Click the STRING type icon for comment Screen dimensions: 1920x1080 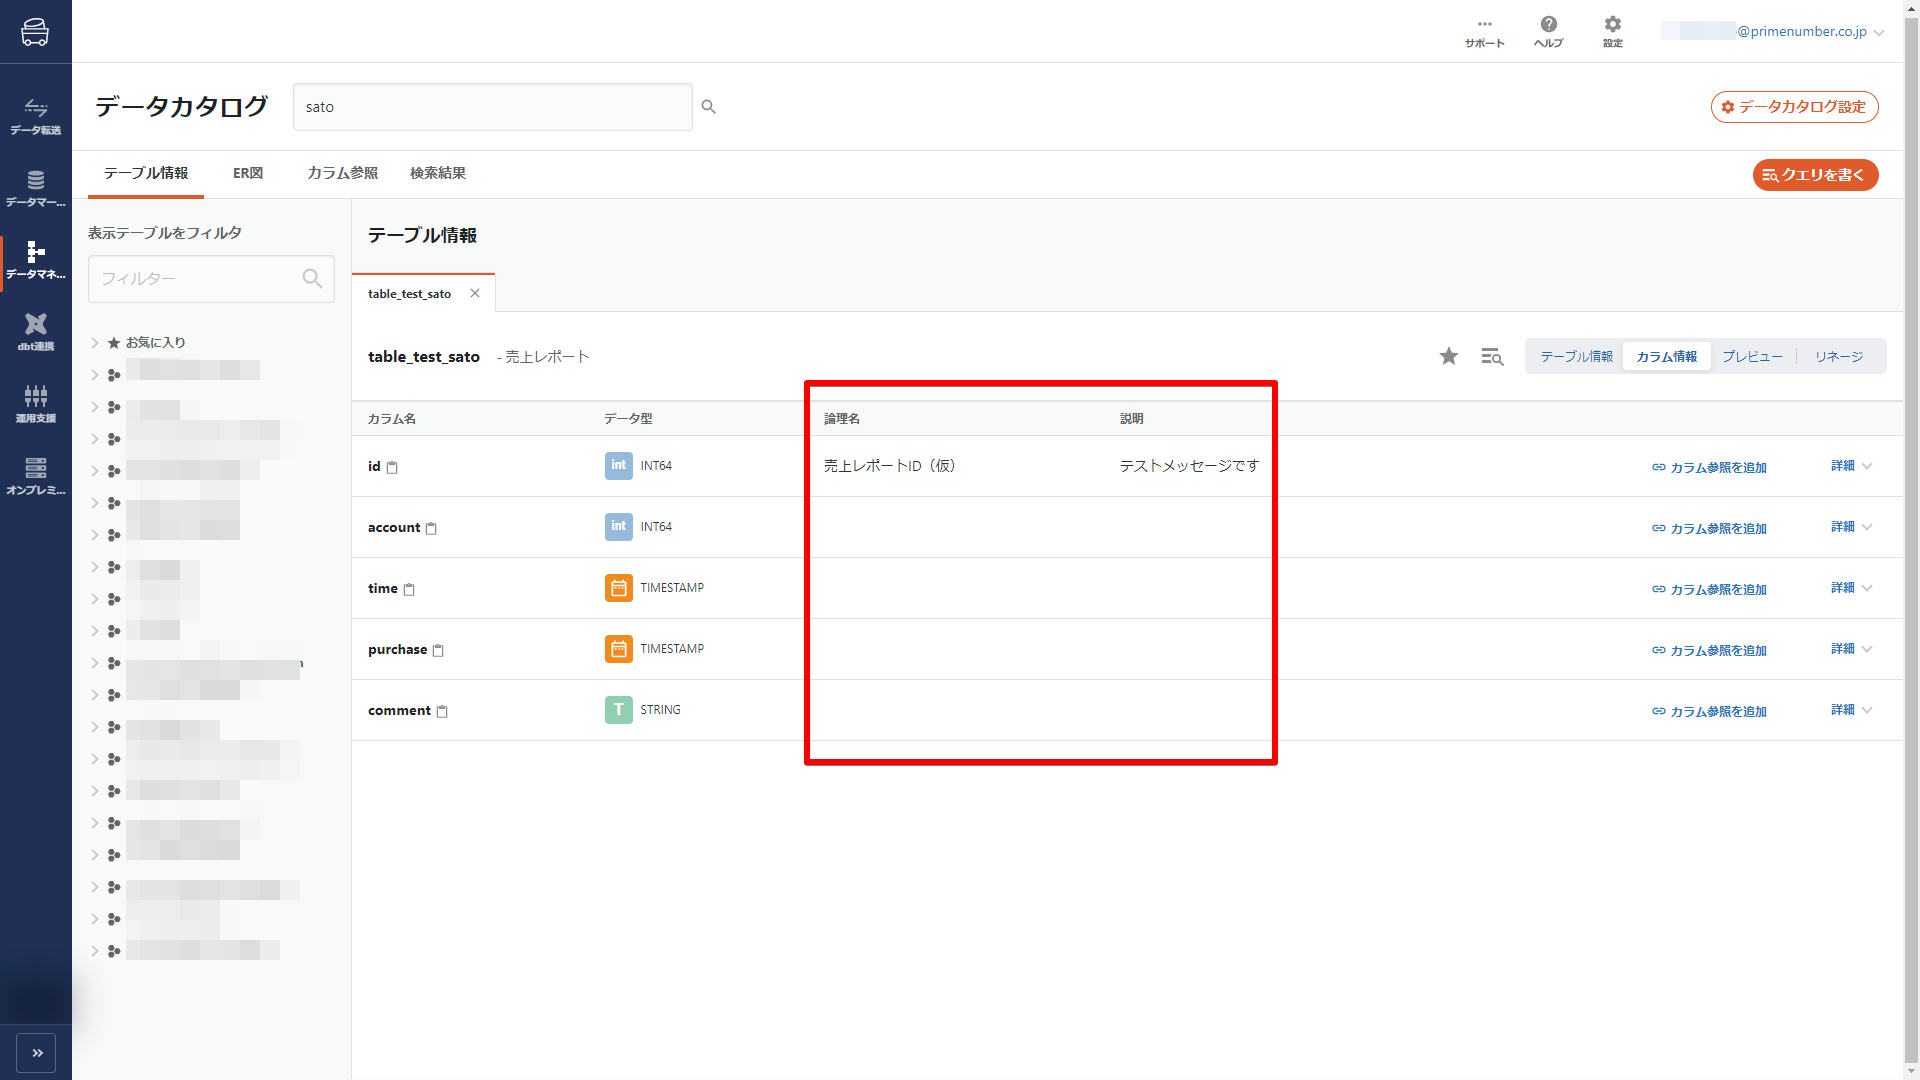click(619, 710)
